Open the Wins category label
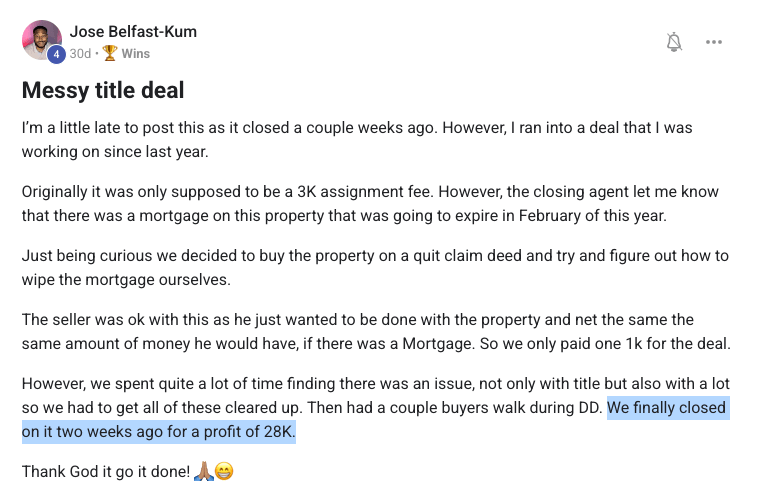Screen dimensions: 761x501 [135, 53]
